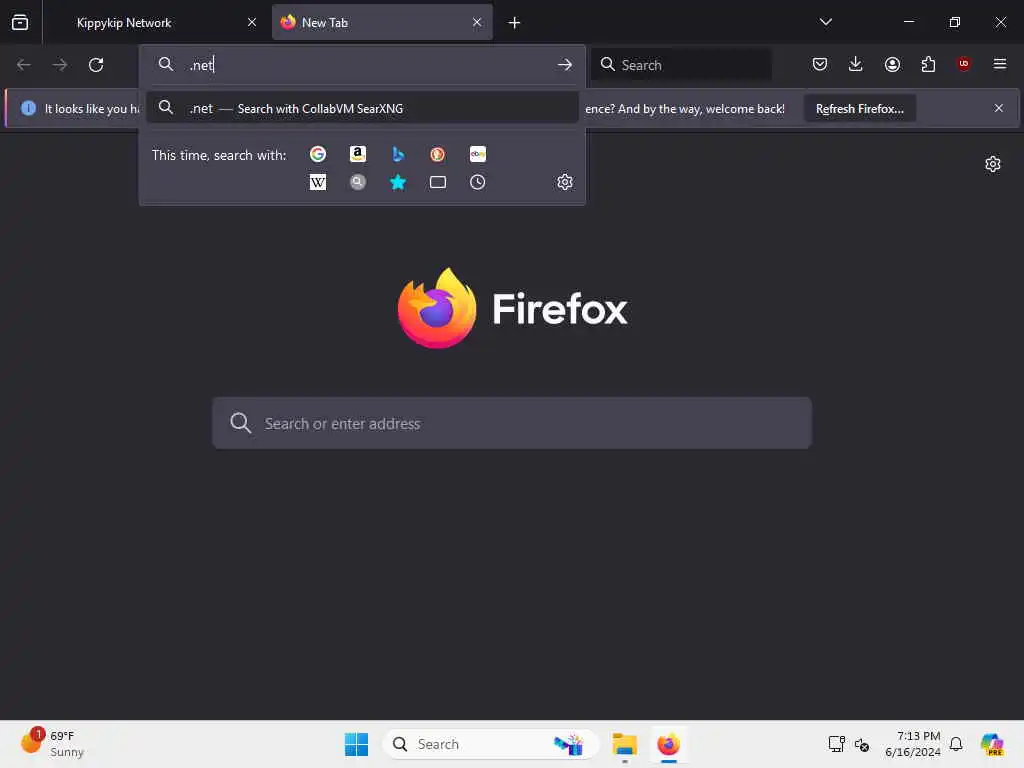Click the Windows taskbar Search box
Screen dimensions: 1024x768
(x=490, y=744)
